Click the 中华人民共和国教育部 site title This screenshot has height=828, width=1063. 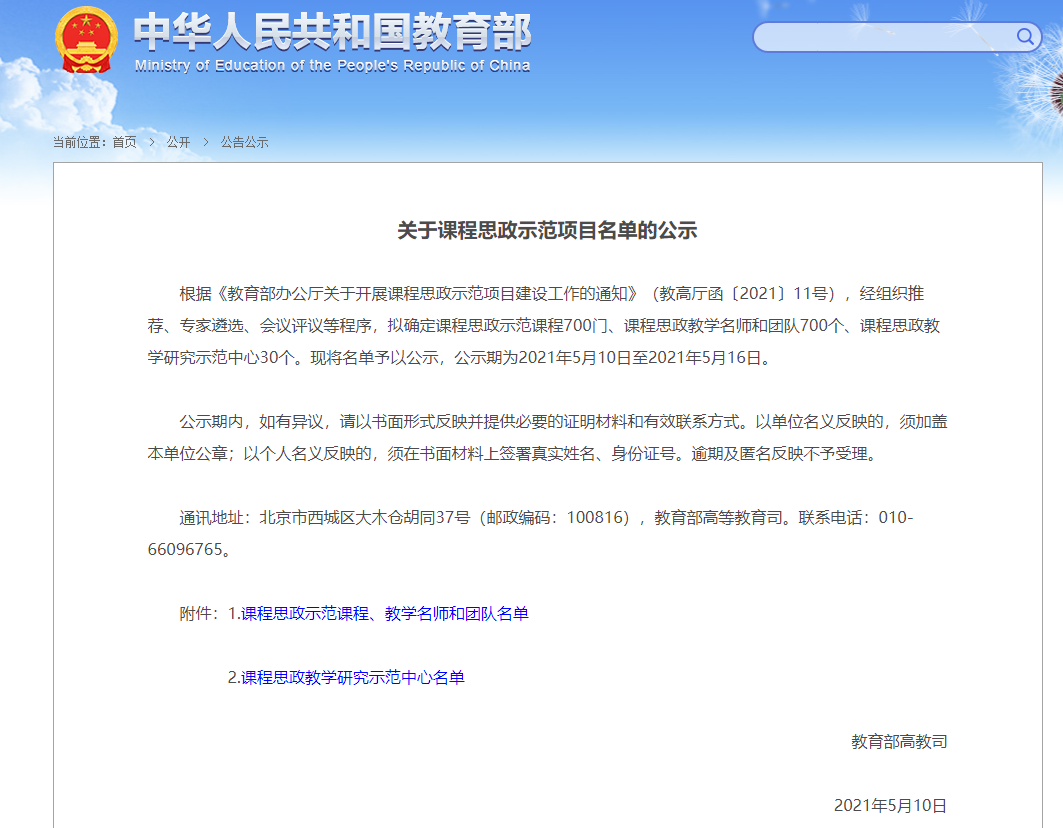[x=332, y=32]
